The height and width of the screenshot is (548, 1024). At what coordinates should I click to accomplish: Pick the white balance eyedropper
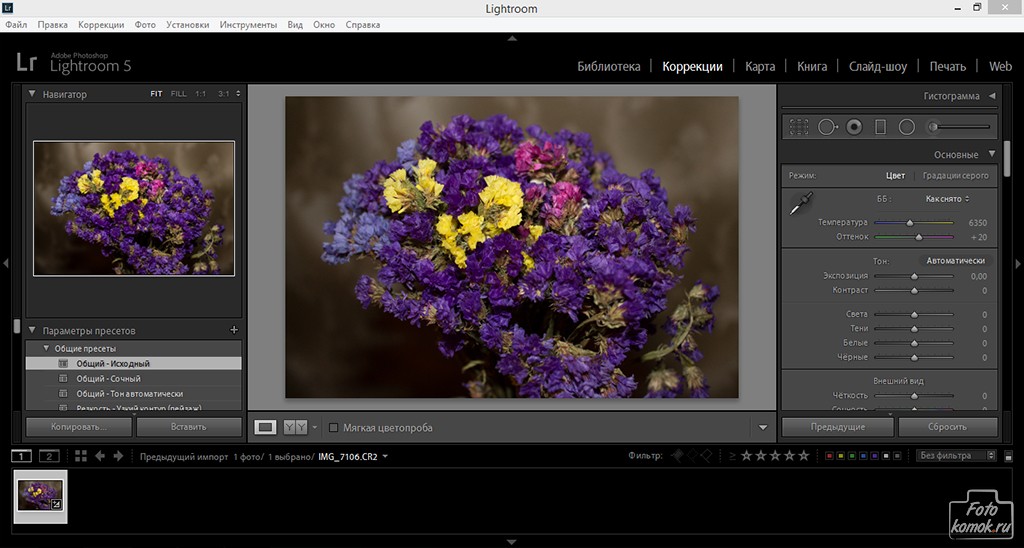pyautogui.click(x=801, y=204)
